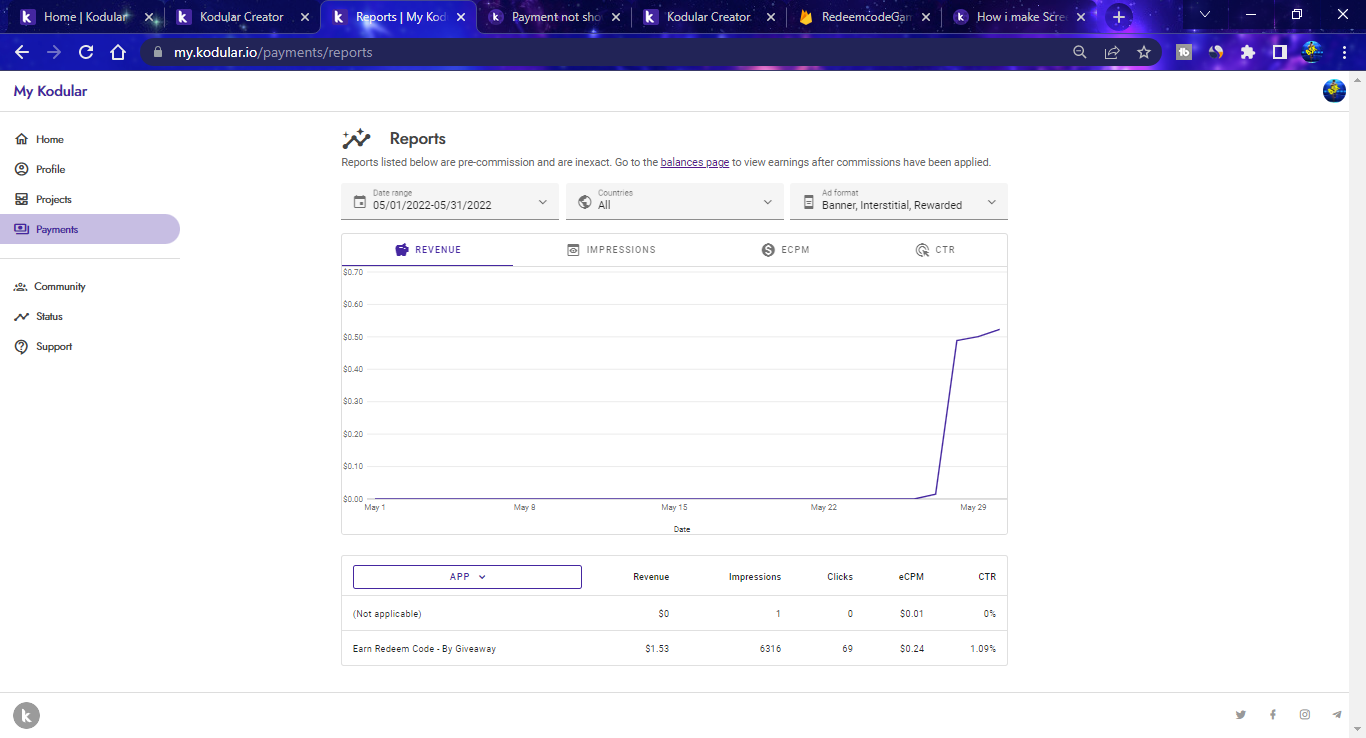Bookmark this page with star icon
Image resolution: width=1366 pixels, height=738 pixels.
(1144, 52)
